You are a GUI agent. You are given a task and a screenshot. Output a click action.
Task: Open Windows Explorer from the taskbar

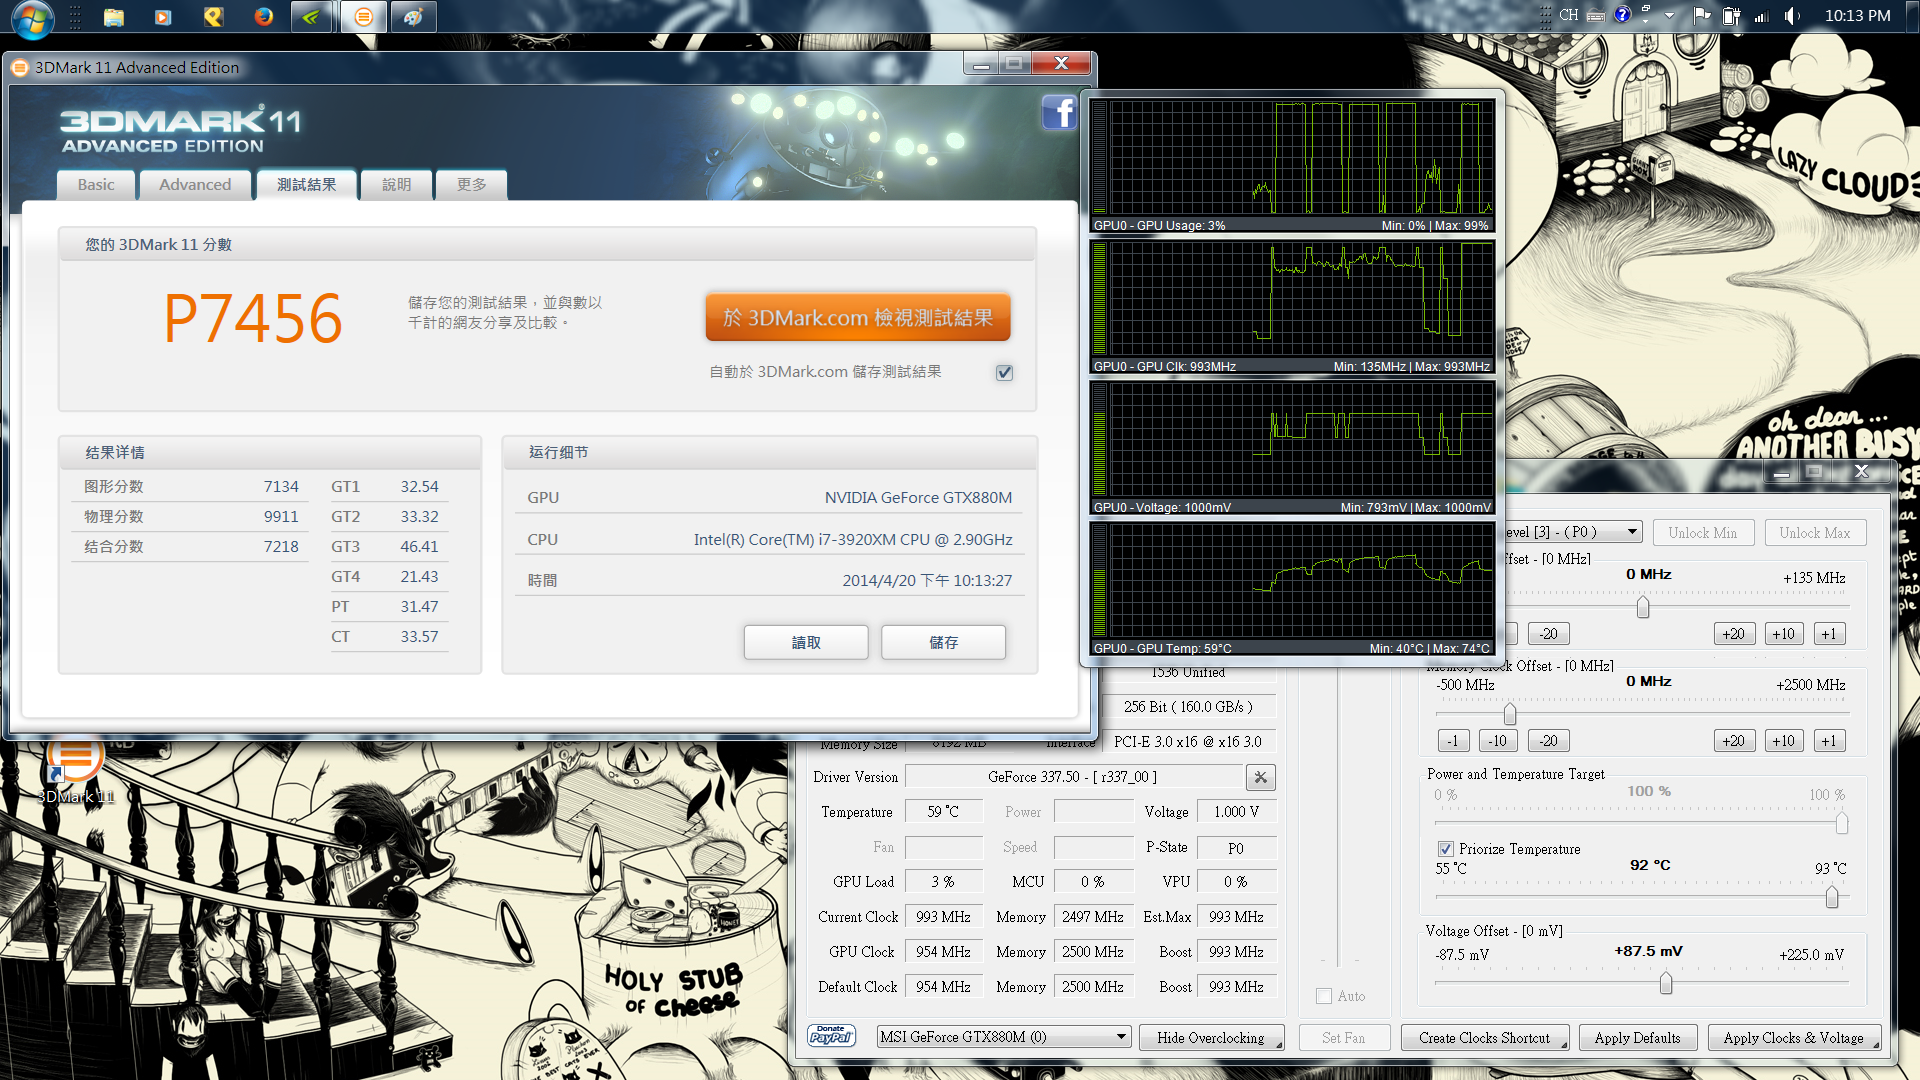(x=113, y=17)
